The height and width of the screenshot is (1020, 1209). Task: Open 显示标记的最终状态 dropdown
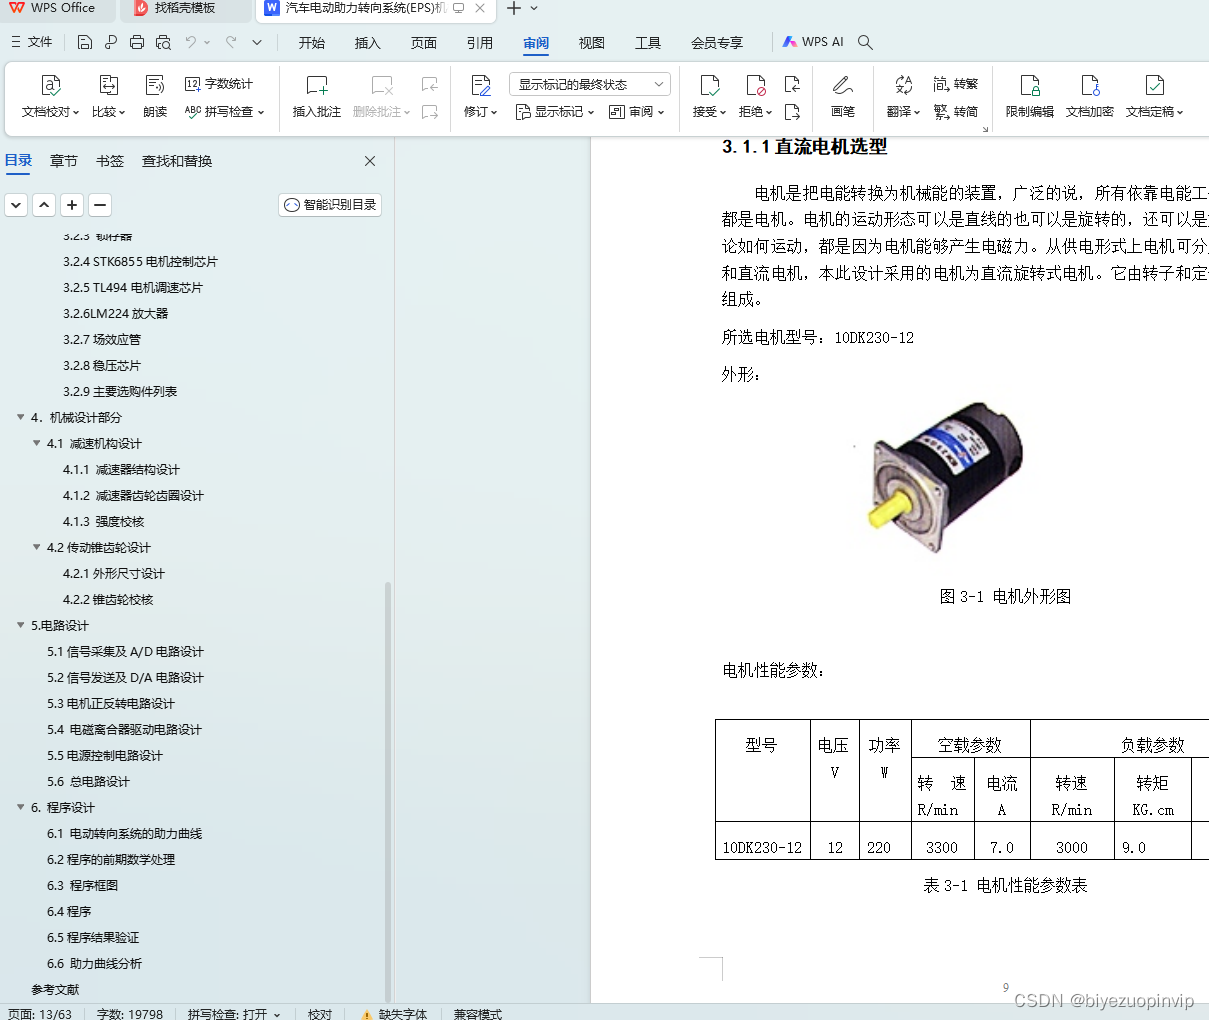coord(589,84)
